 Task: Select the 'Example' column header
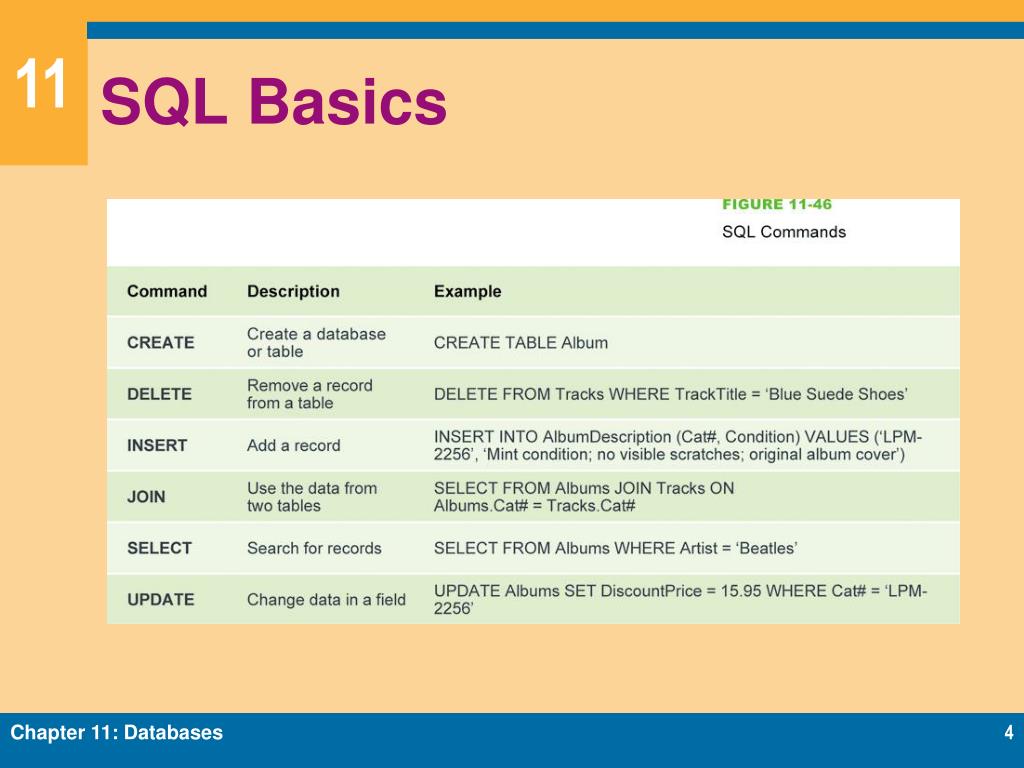click(468, 291)
